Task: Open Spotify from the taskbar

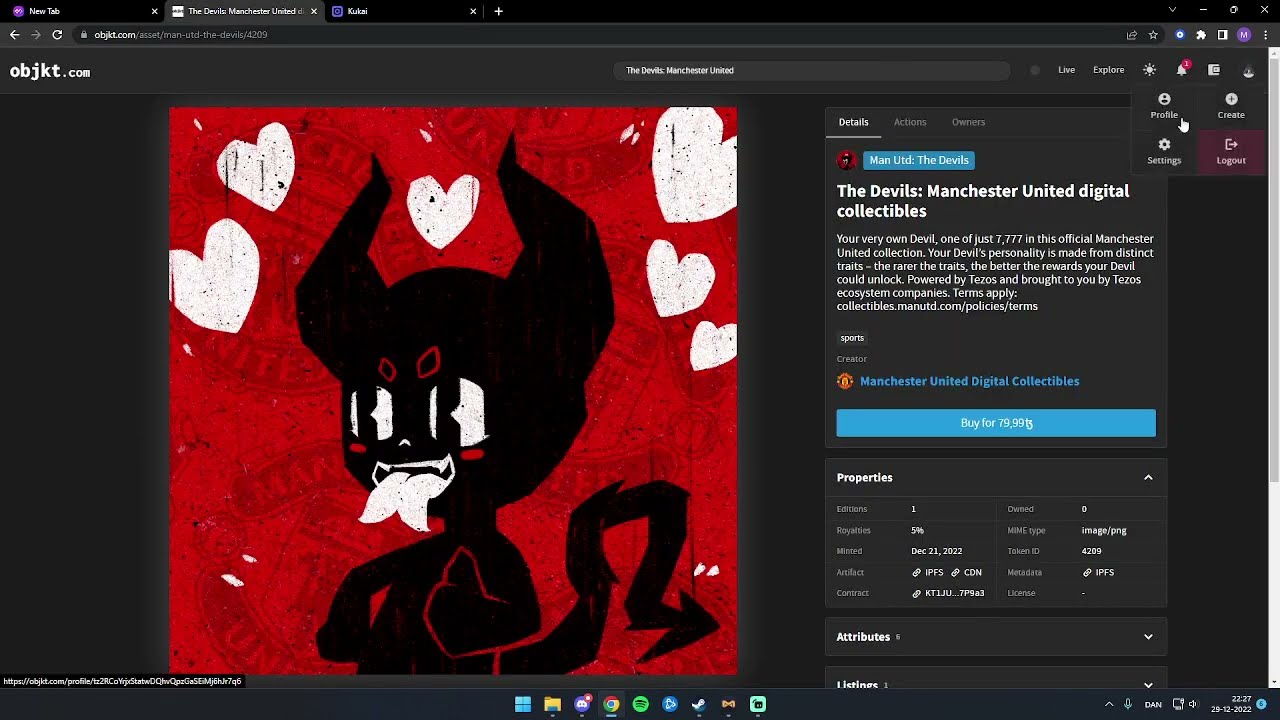Action: [x=640, y=705]
